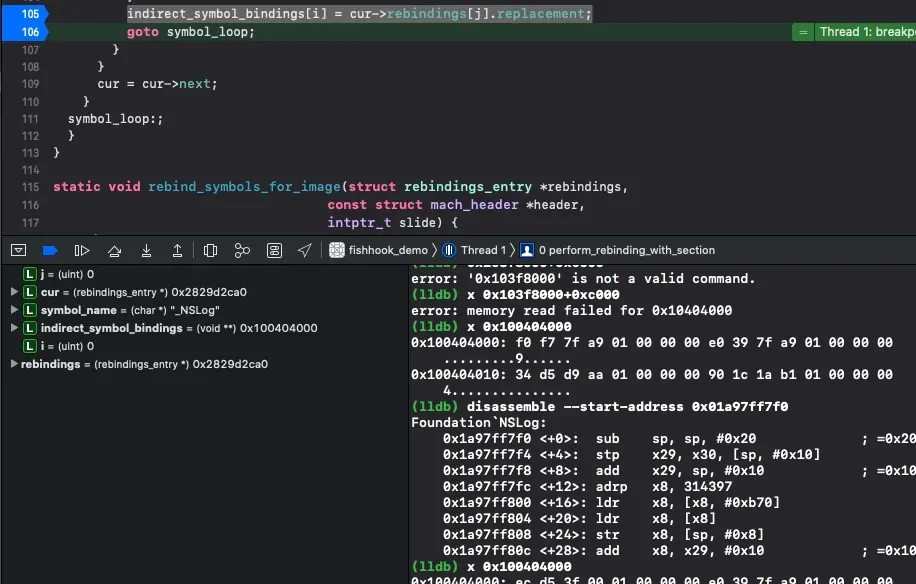Expand the rebindings variable
This screenshot has width=916, height=584.
[14, 364]
